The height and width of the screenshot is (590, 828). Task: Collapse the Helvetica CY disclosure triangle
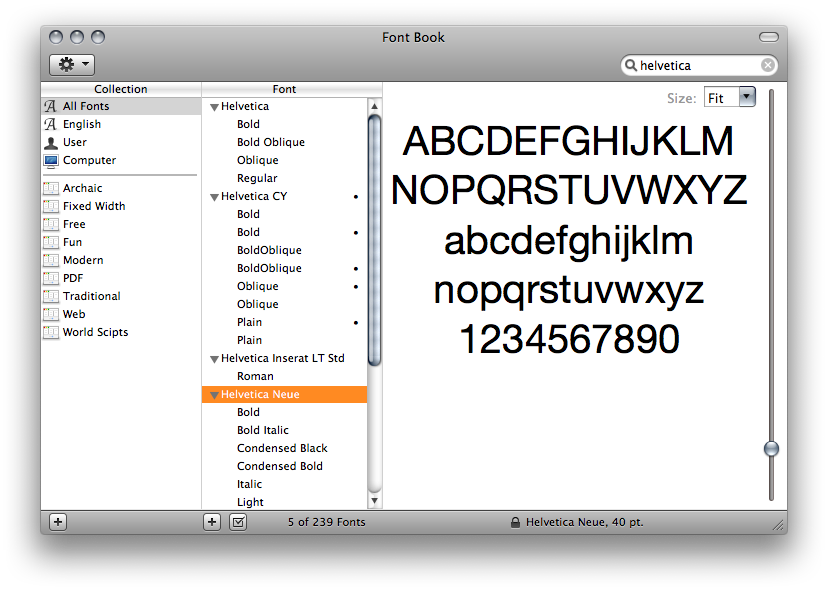coord(214,196)
